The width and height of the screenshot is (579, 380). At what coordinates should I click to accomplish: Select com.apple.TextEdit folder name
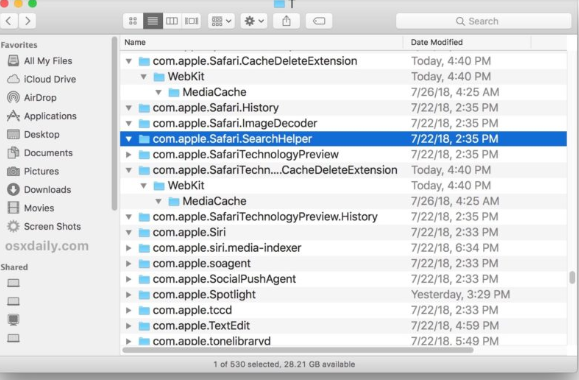[x=201, y=326]
